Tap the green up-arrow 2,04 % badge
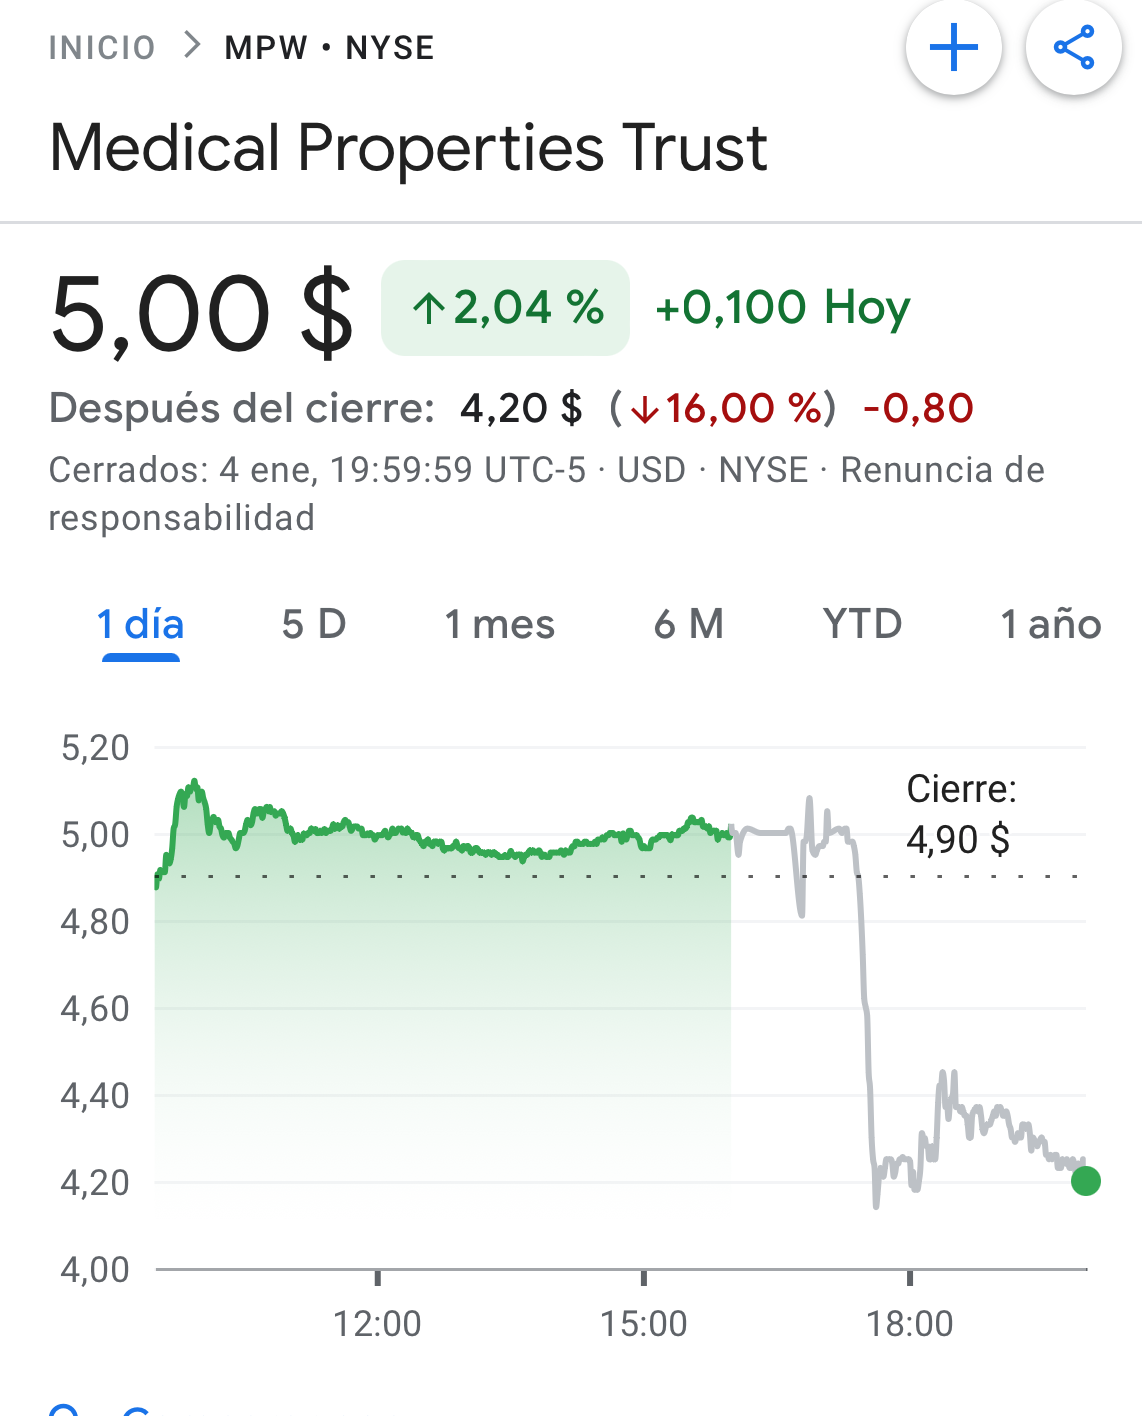 pyautogui.click(x=506, y=308)
